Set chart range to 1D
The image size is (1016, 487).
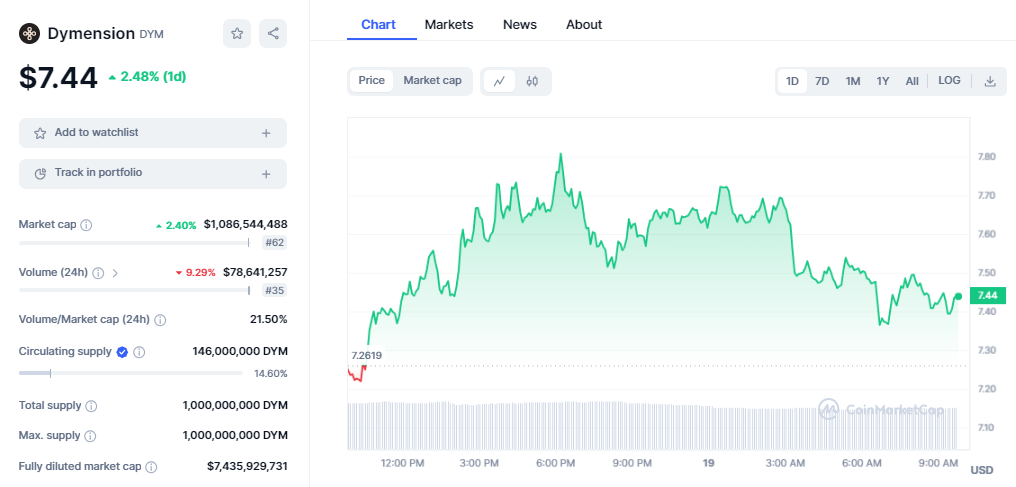[x=792, y=81]
